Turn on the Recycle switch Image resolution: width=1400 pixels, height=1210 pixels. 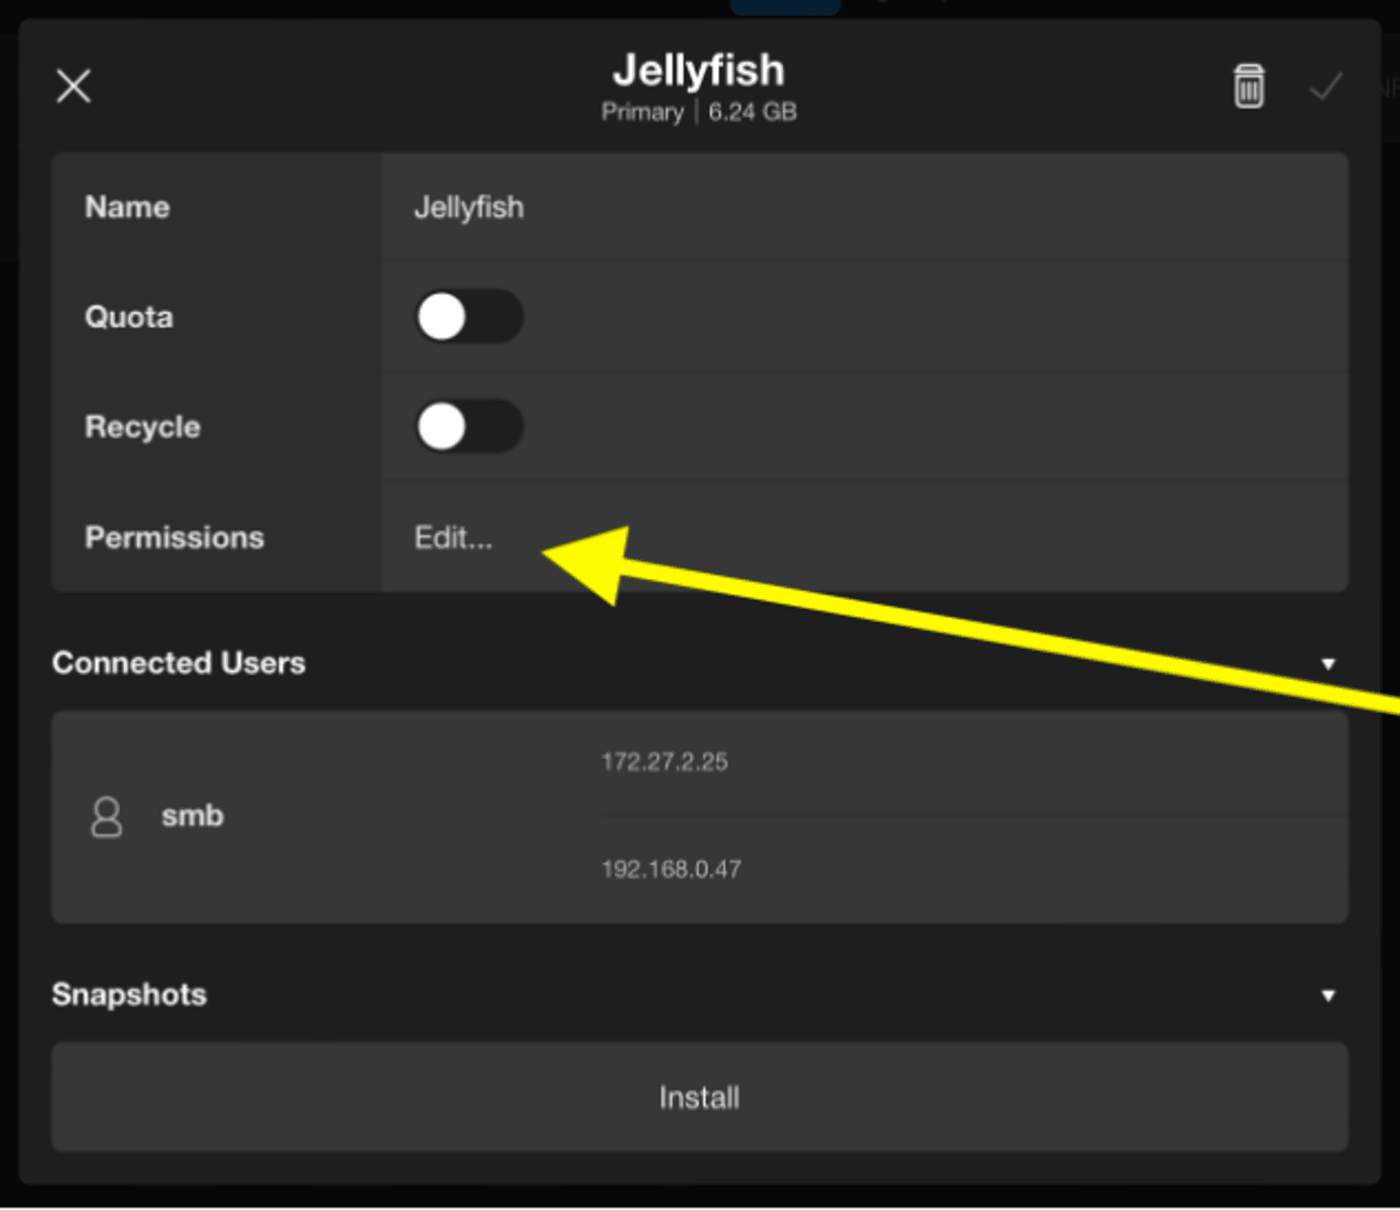pyautogui.click(x=468, y=427)
